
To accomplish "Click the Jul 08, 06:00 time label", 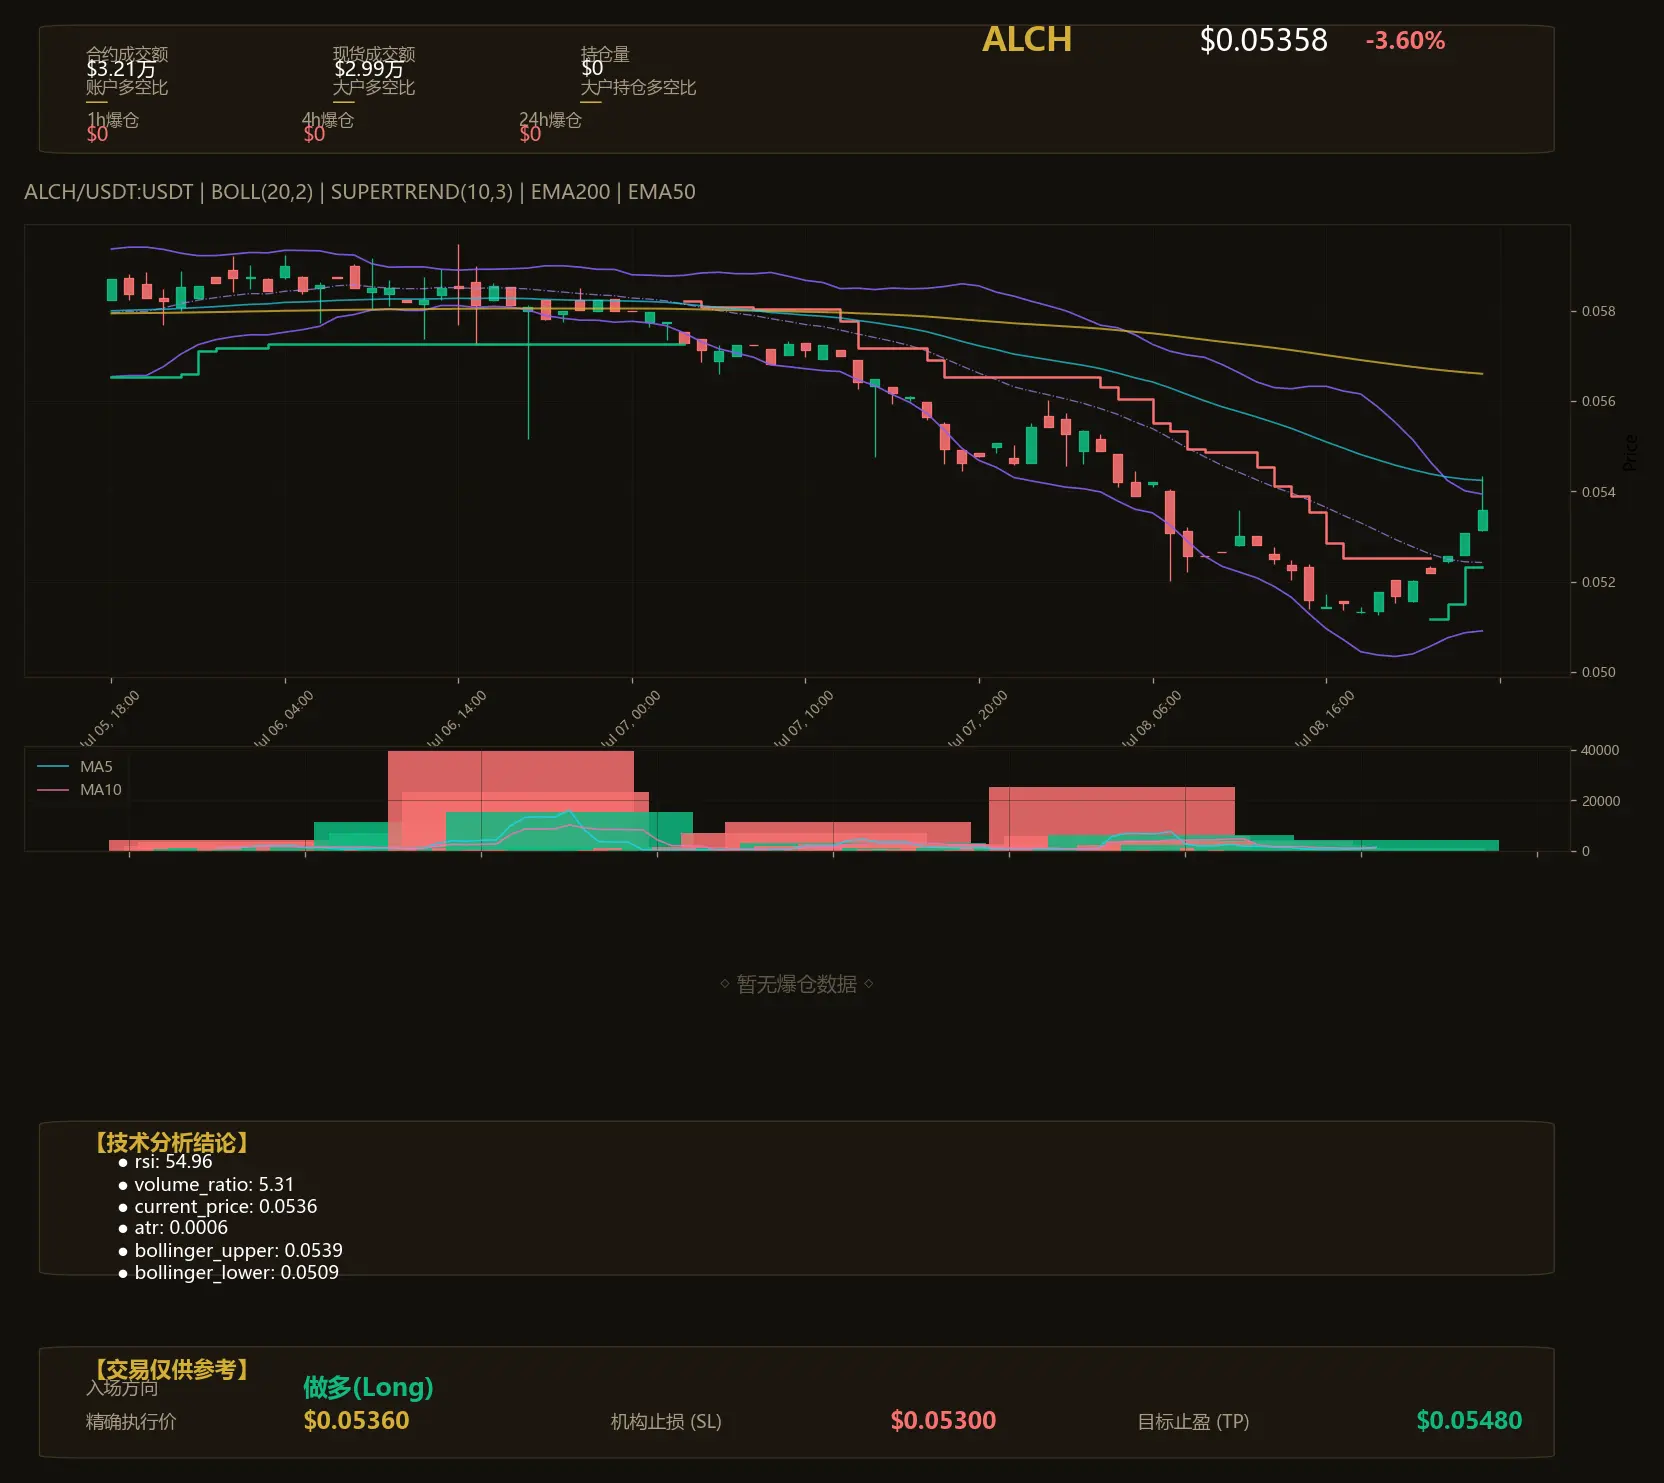I will coord(1151,718).
